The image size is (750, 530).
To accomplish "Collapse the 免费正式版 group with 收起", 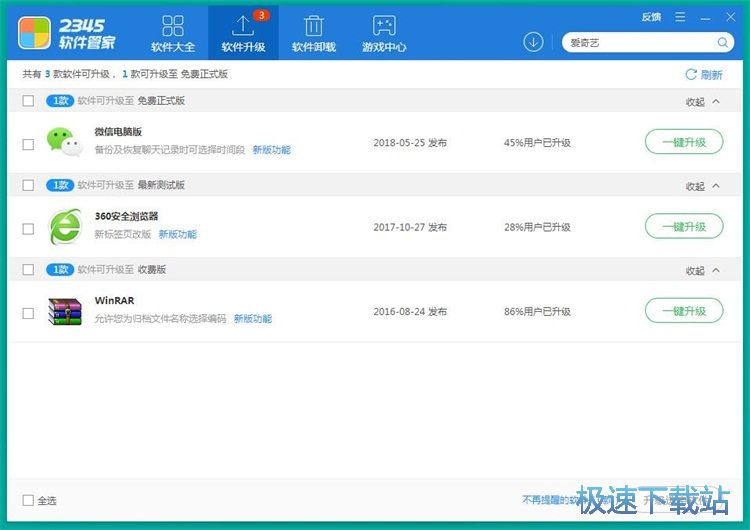I will point(702,101).
